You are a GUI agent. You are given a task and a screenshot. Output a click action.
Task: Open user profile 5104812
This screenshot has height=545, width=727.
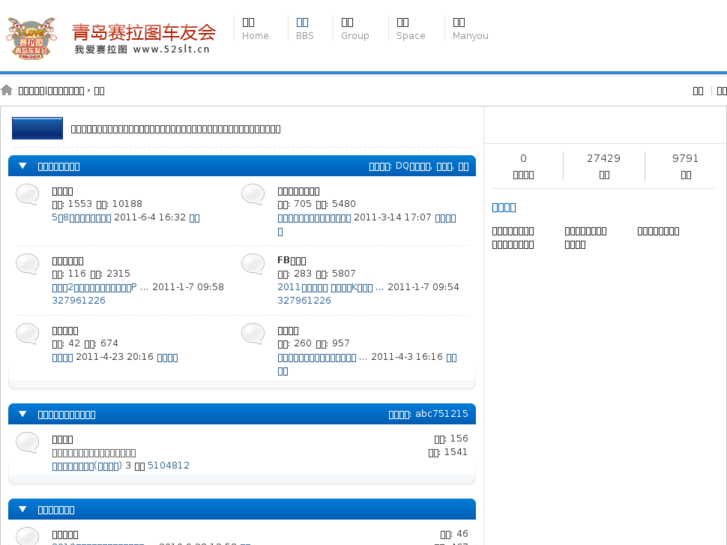(168, 466)
